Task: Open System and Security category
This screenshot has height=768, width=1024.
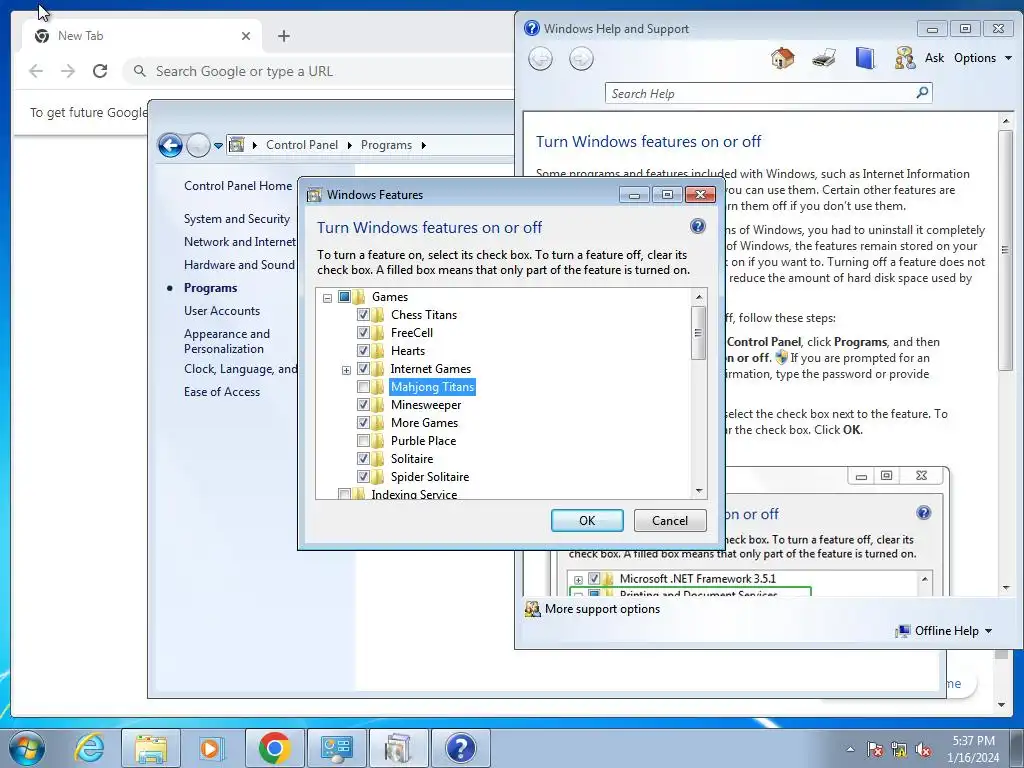Action: pyautogui.click(x=236, y=219)
